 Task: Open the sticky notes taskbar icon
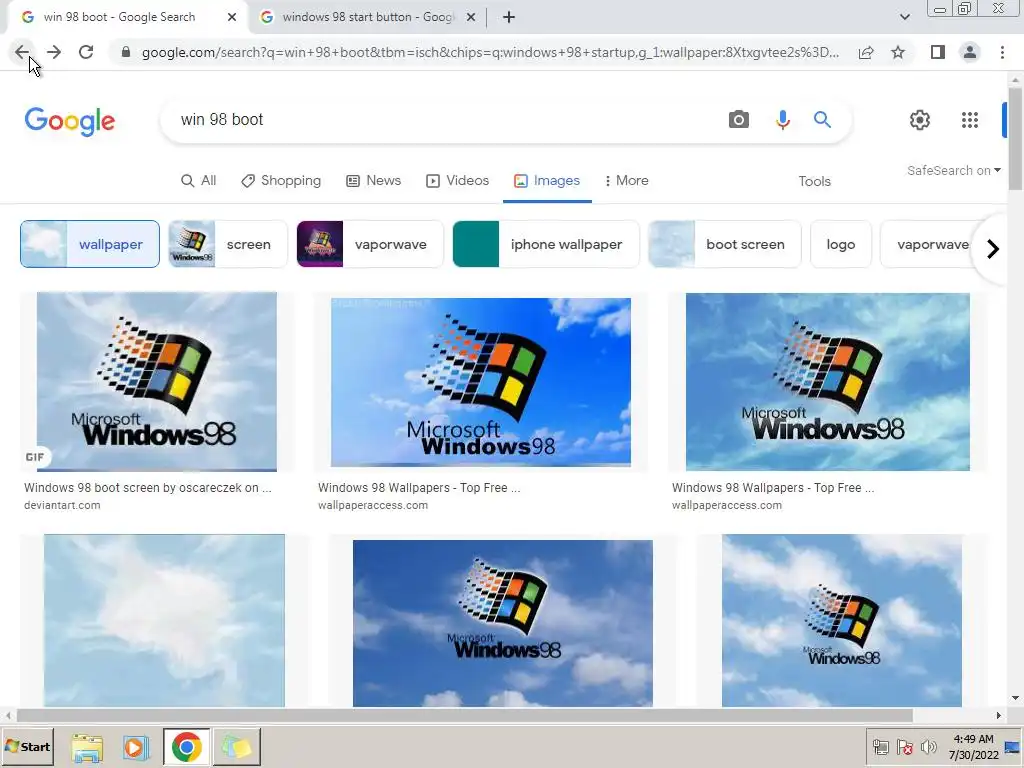(x=236, y=747)
